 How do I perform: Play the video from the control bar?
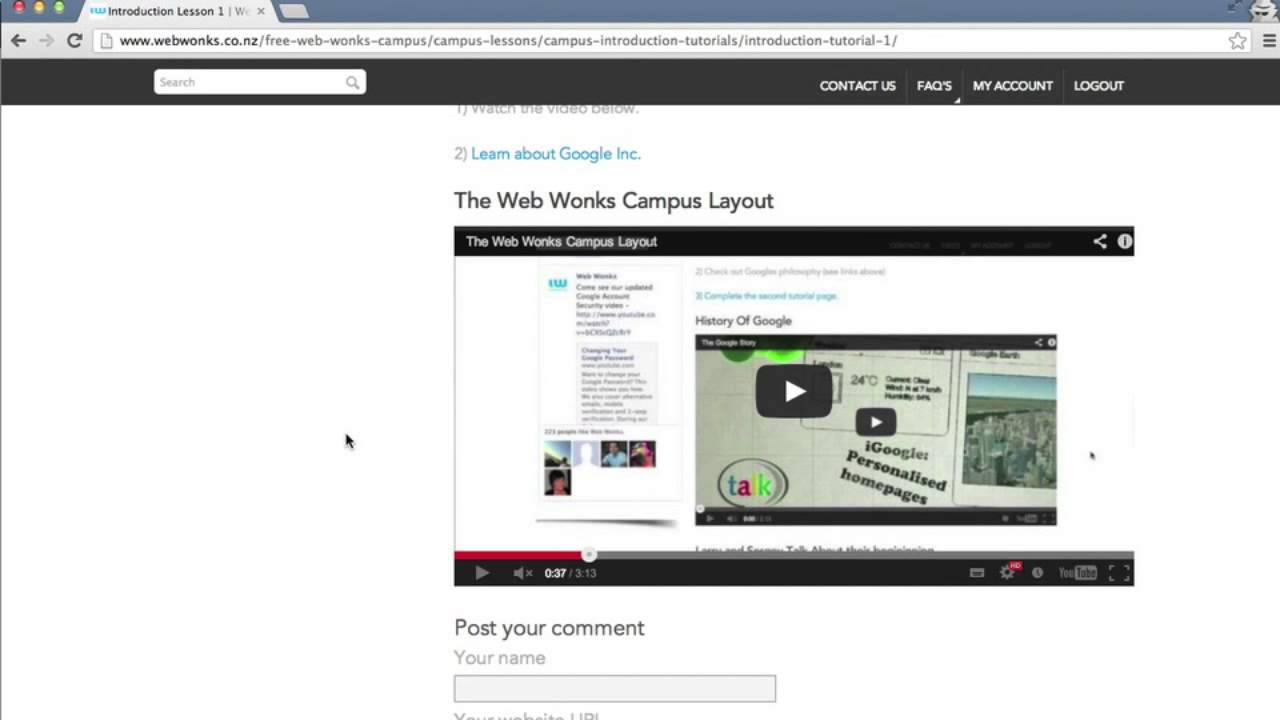pyautogui.click(x=481, y=573)
